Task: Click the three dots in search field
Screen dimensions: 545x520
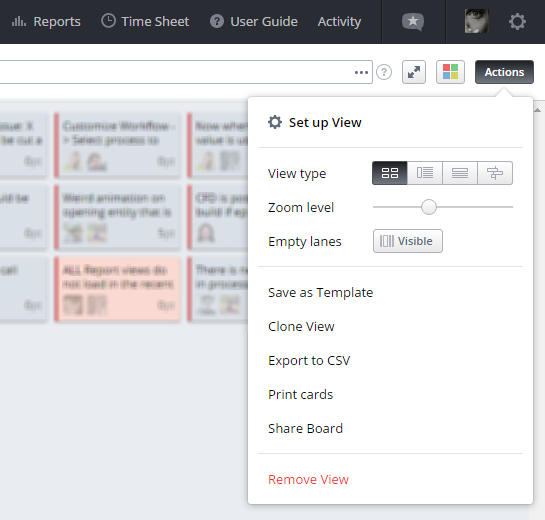Action: pyautogui.click(x=361, y=73)
